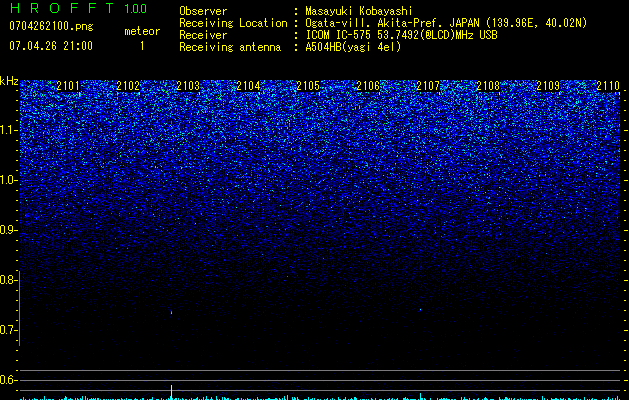Click the meteor count label
Viewport: 629px width, 400px height.
tap(142, 31)
